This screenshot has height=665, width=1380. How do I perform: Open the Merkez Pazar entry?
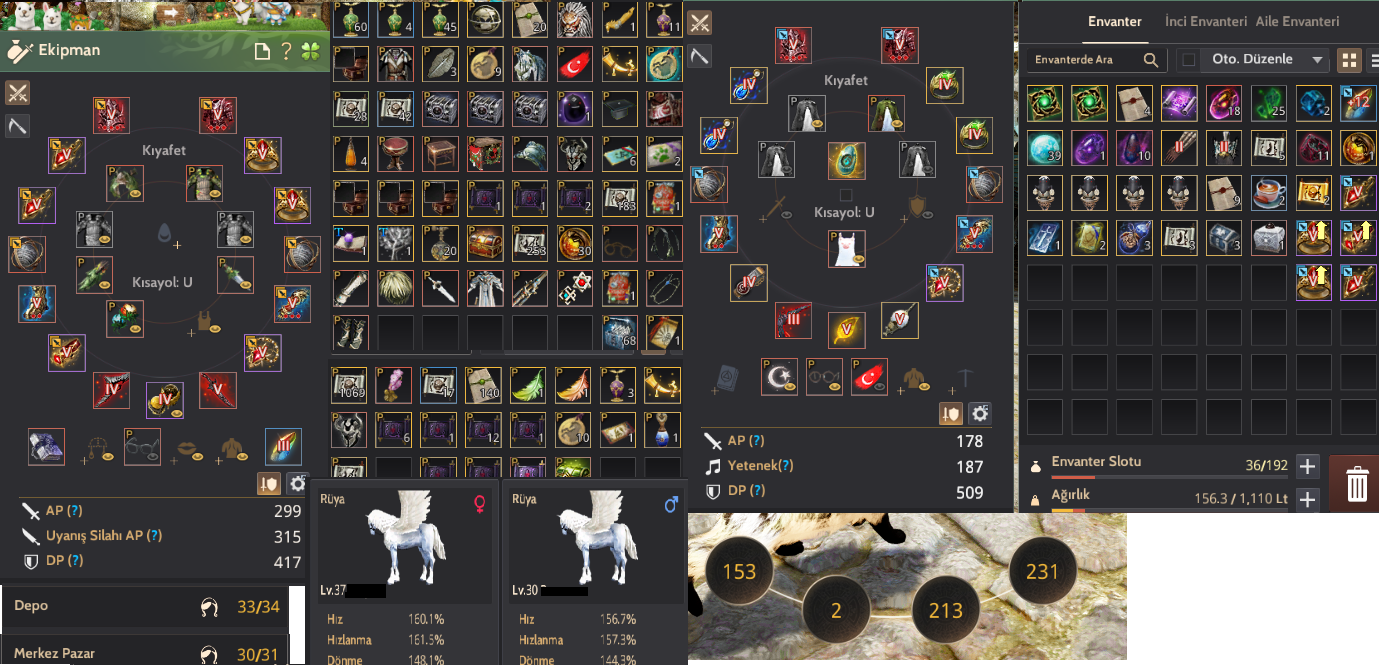click(145, 653)
